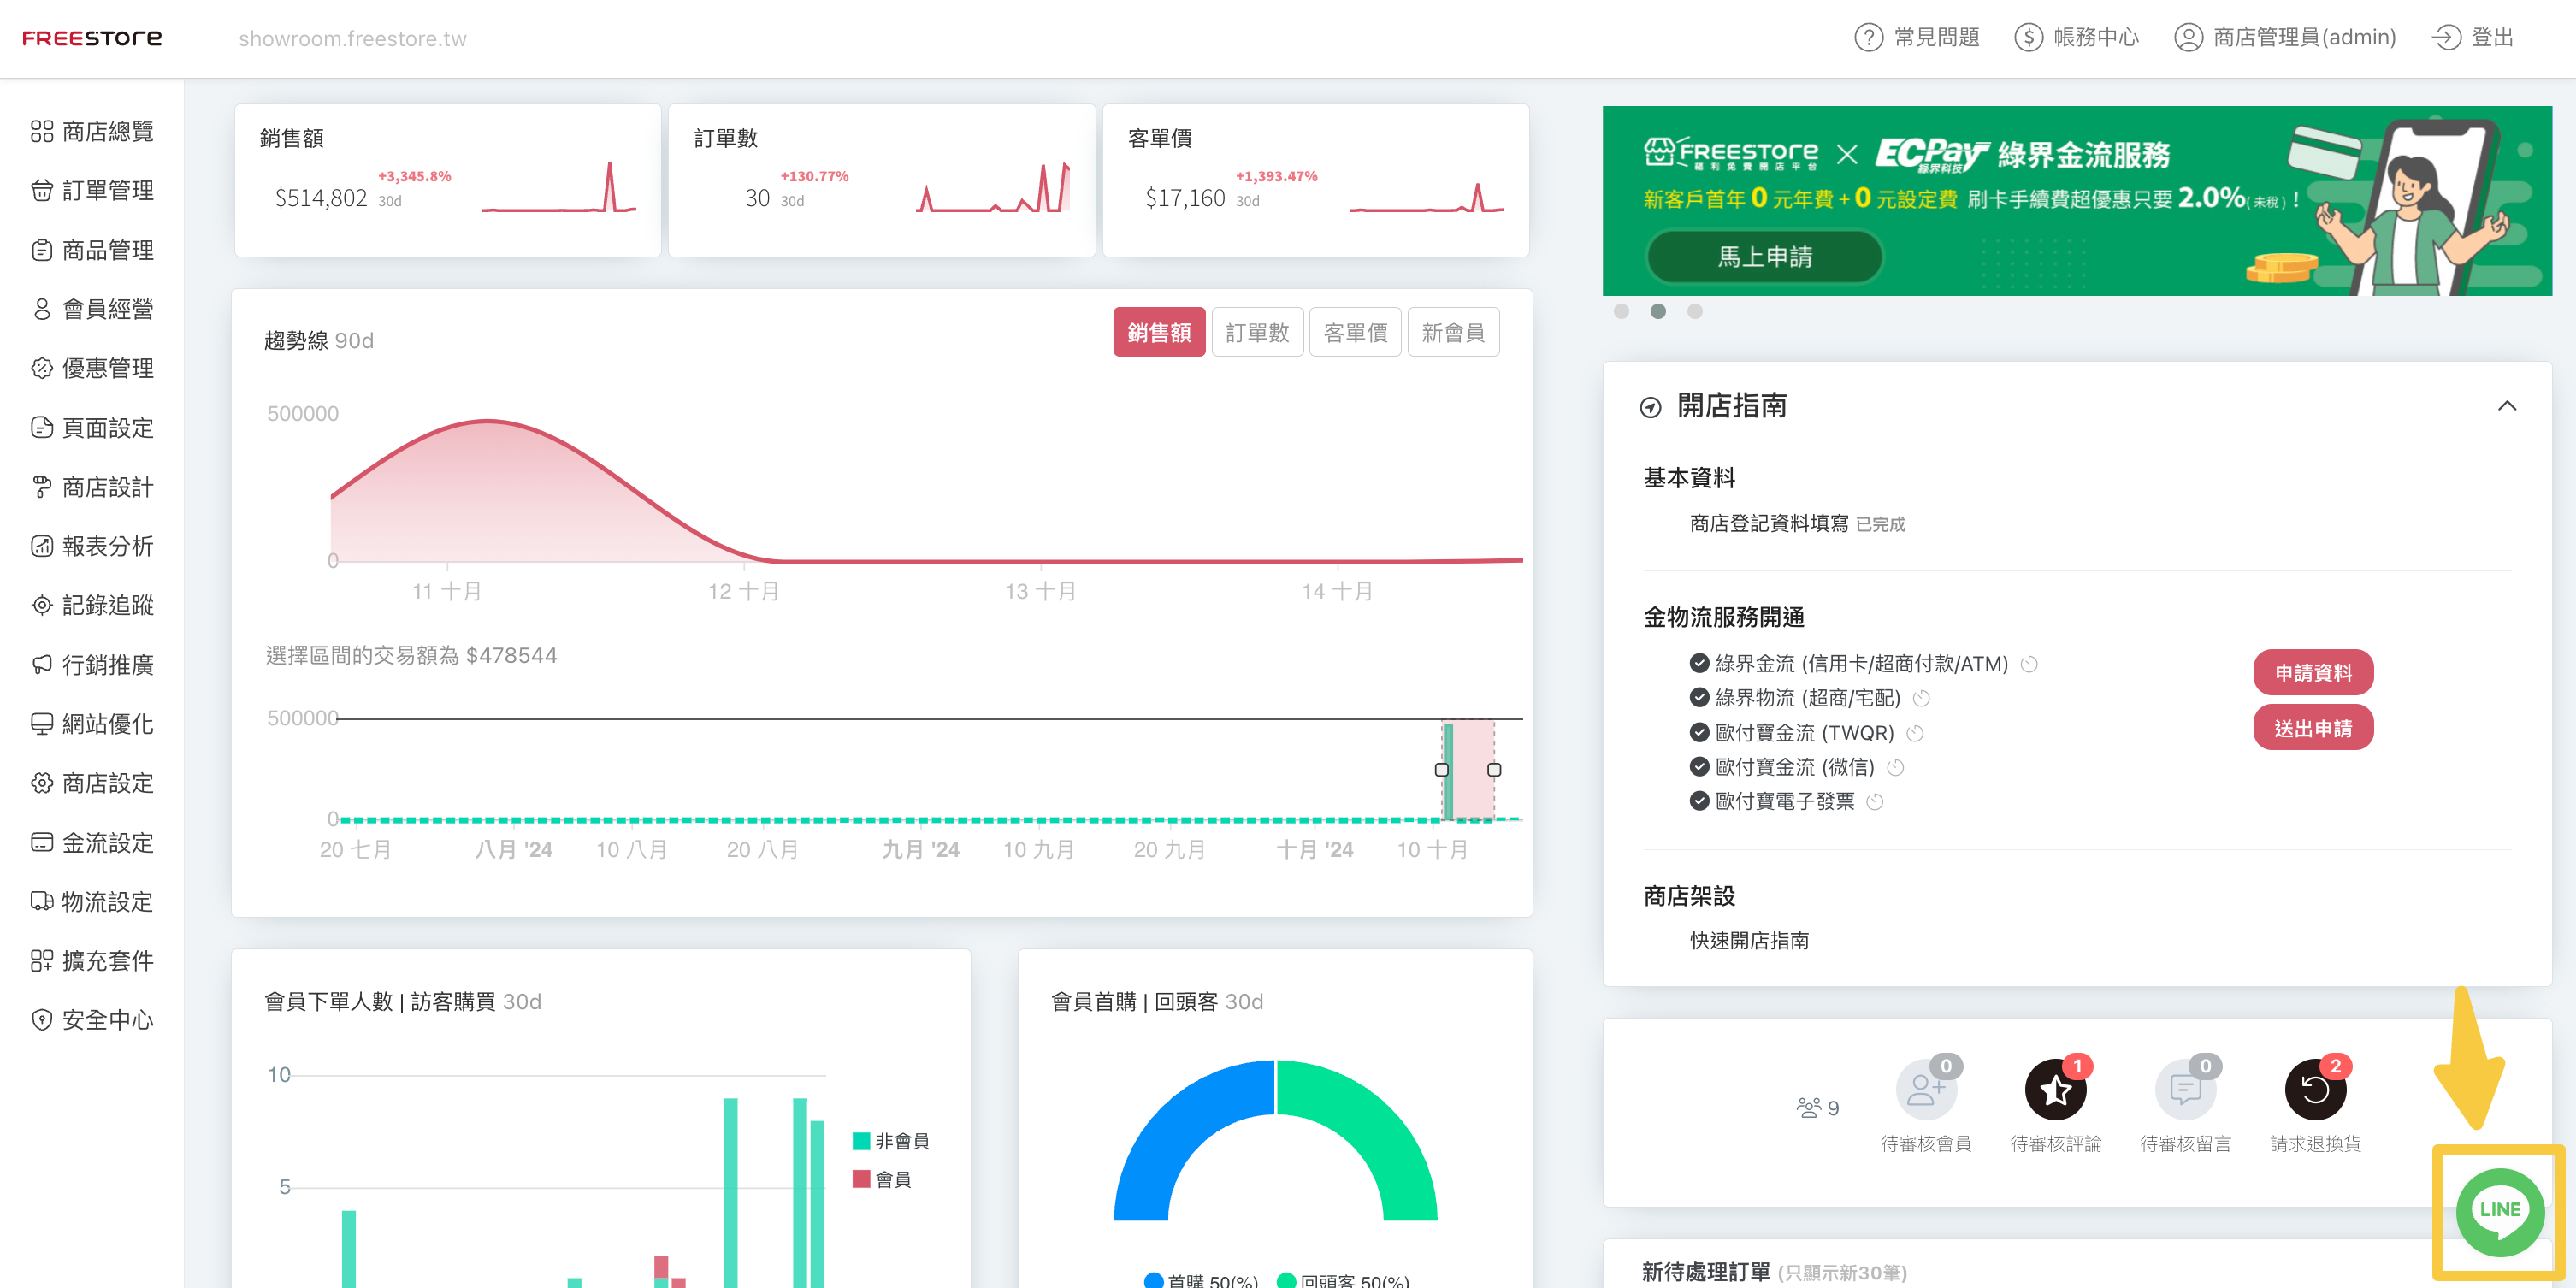Open 訂單管理 in the sidebar
This screenshot has height=1288, width=2576.
(x=92, y=190)
